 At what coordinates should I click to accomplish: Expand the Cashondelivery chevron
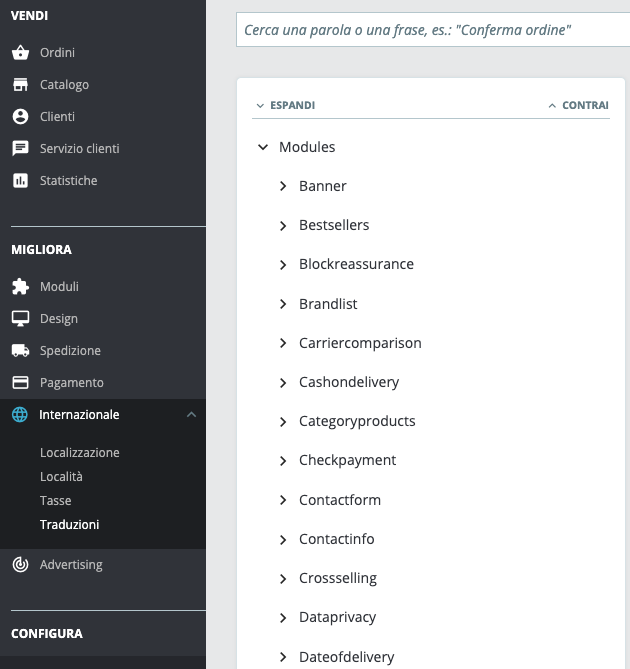(x=283, y=382)
